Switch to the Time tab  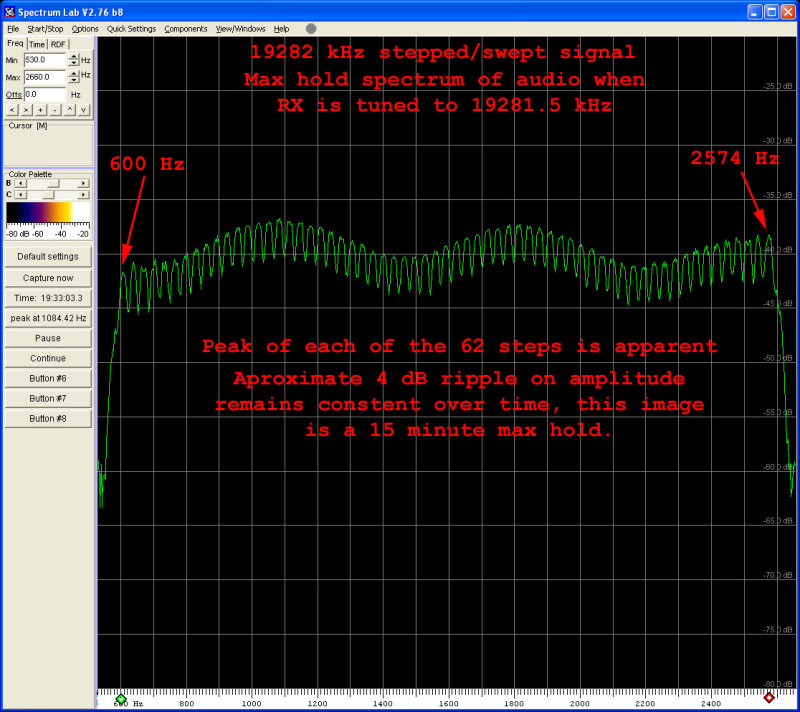[37, 44]
